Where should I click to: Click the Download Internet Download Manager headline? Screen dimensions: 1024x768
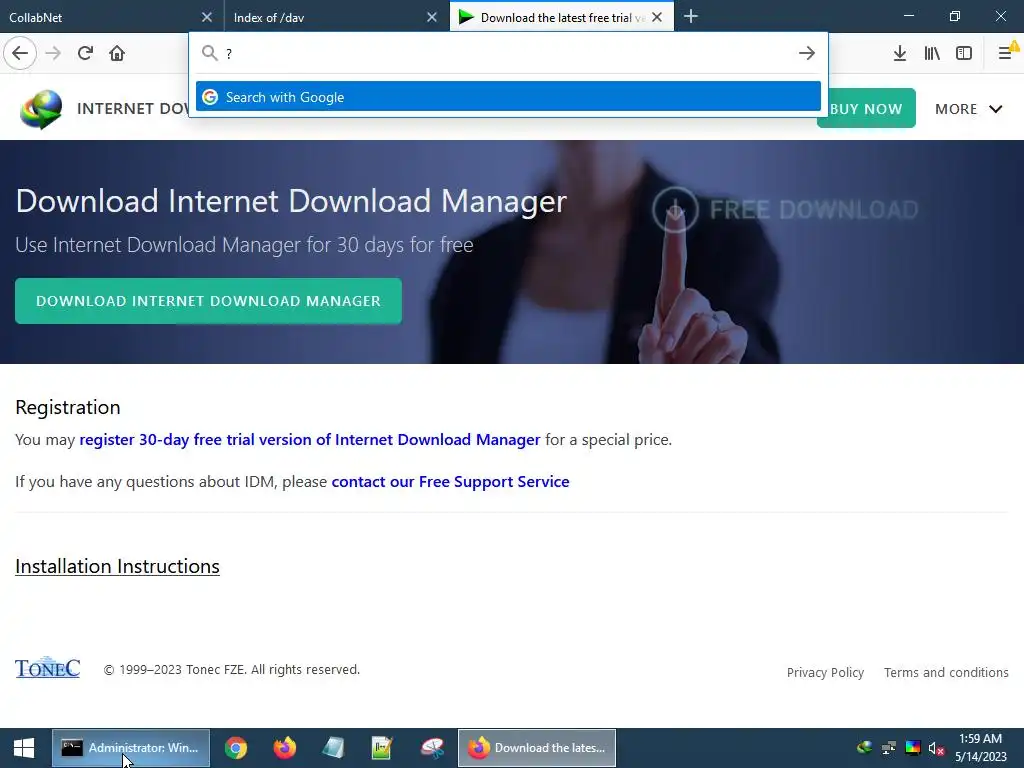click(291, 201)
